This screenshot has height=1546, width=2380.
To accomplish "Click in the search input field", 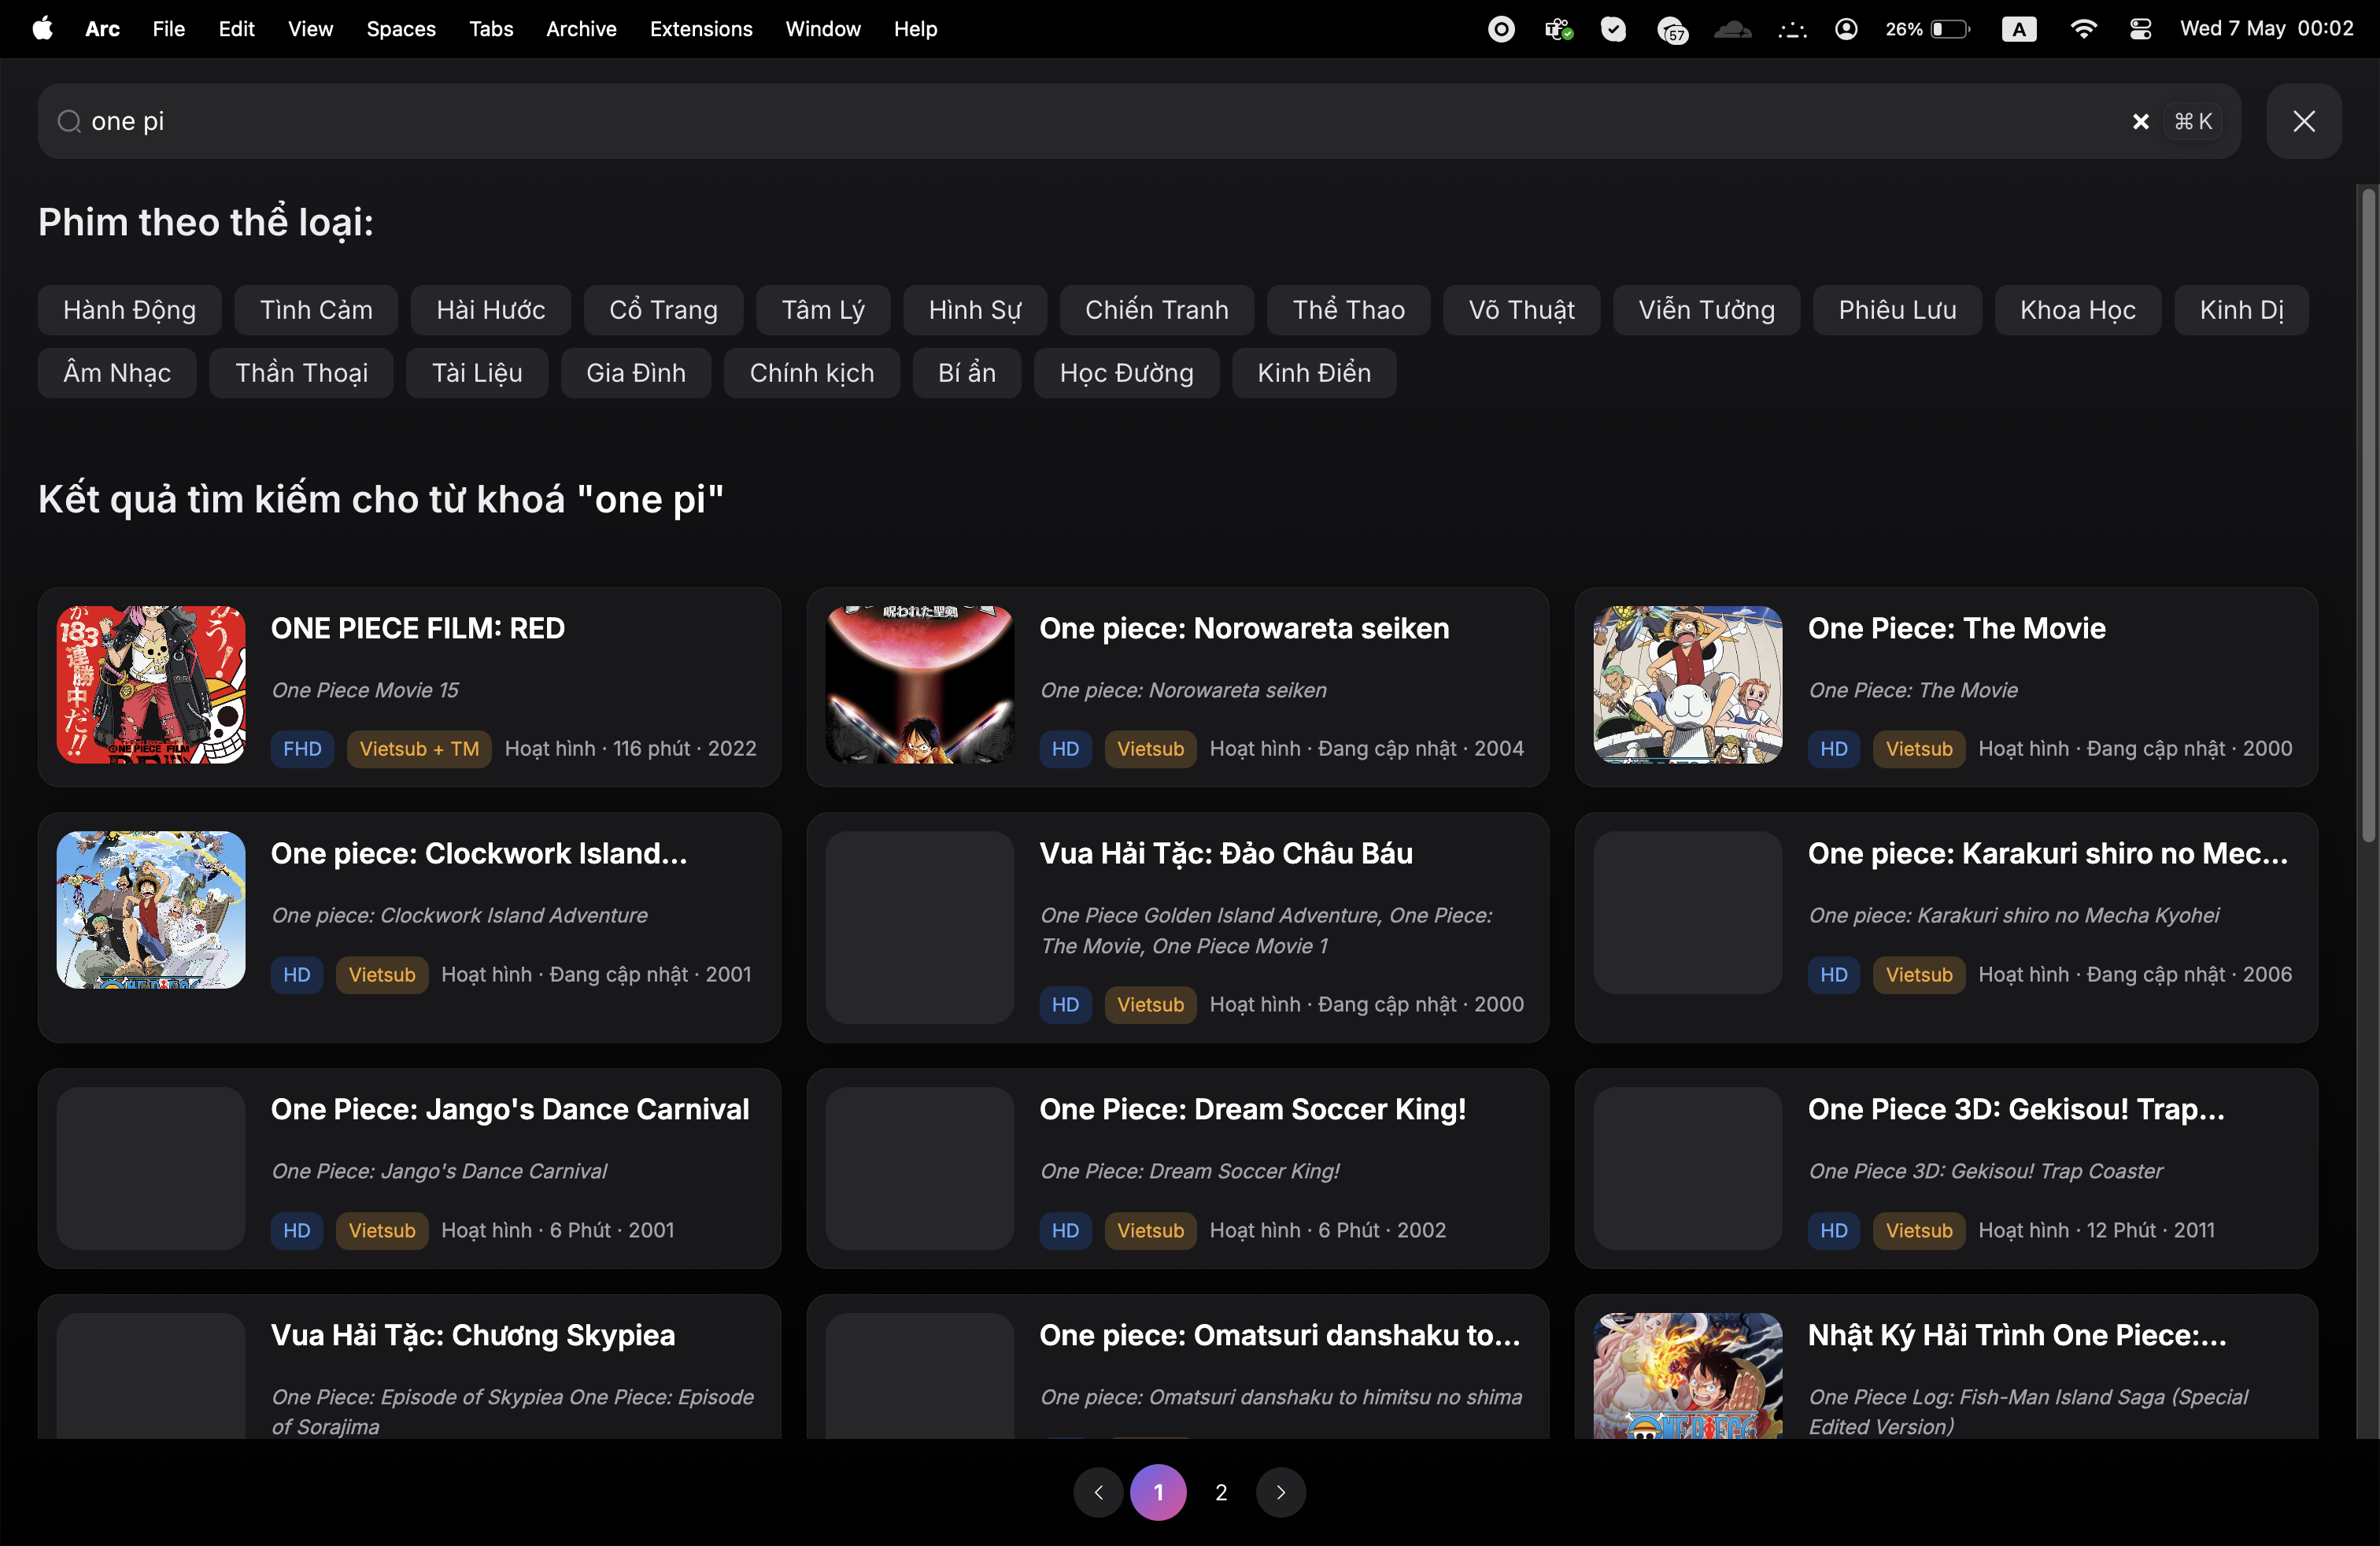I will coord(1000,121).
